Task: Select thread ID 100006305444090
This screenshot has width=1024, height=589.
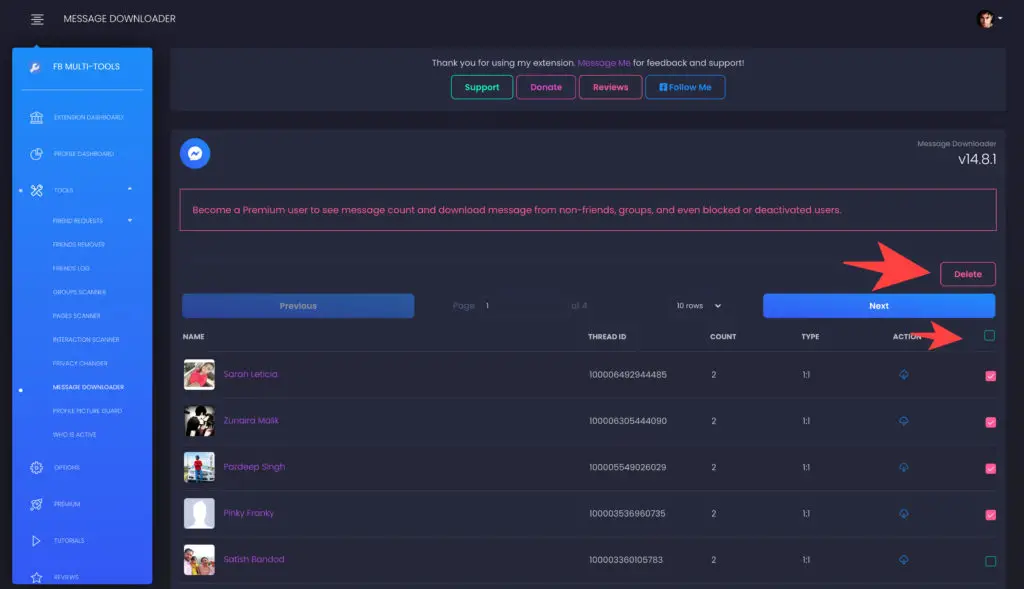Action: point(628,421)
